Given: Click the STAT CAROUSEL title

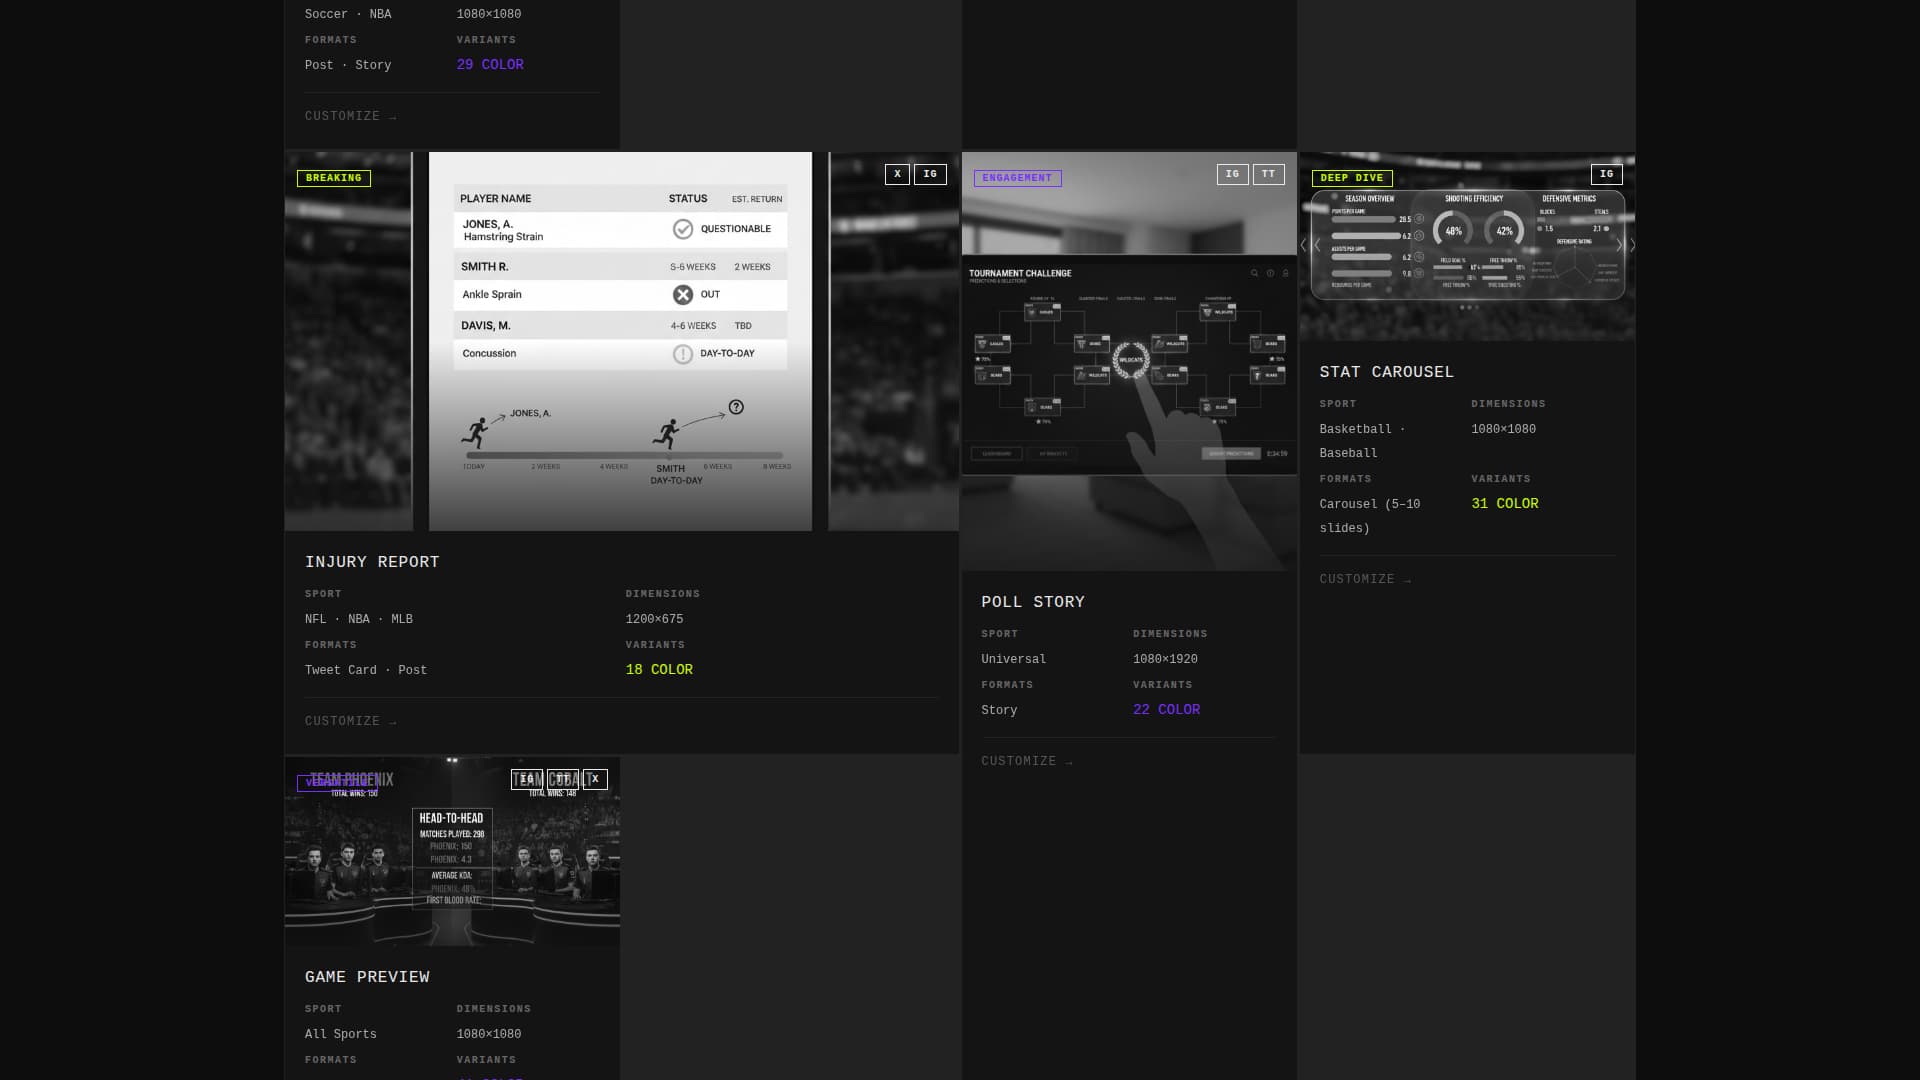Looking at the screenshot, I should pos(1386,372).
